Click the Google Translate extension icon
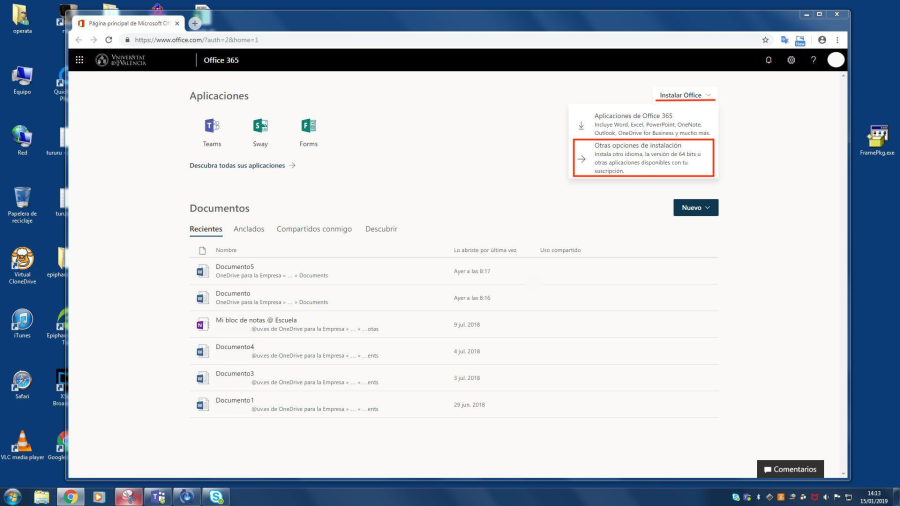 click(x=784, y=40)
